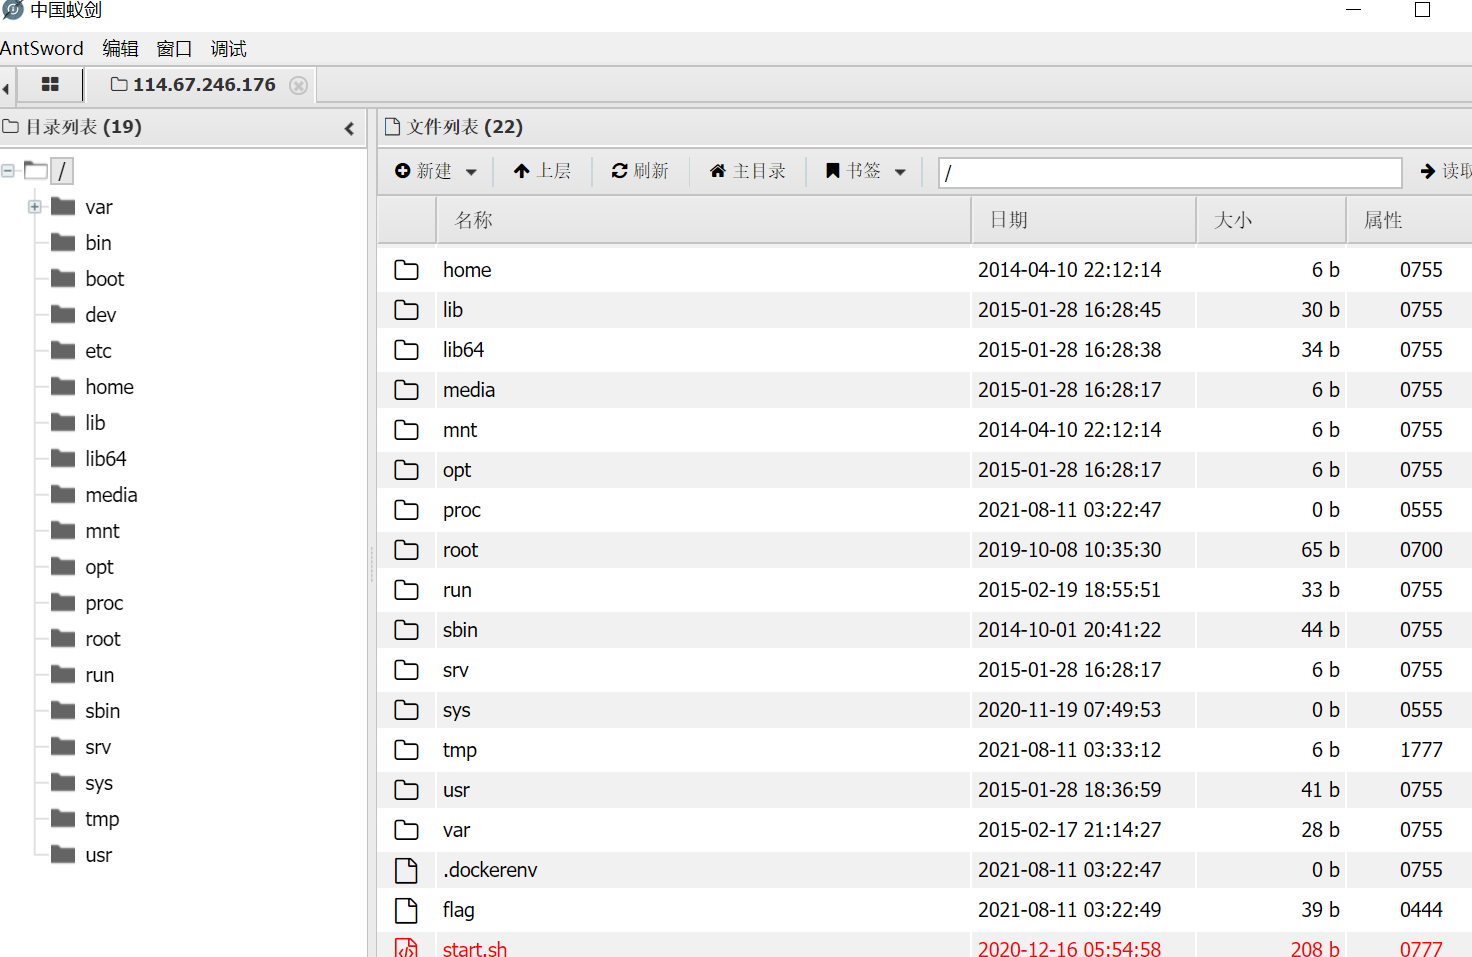Click the root folder icon in file list
The width and height of the screenshot is (1472, 957).
pyautogui.click(x=406, y=550)
